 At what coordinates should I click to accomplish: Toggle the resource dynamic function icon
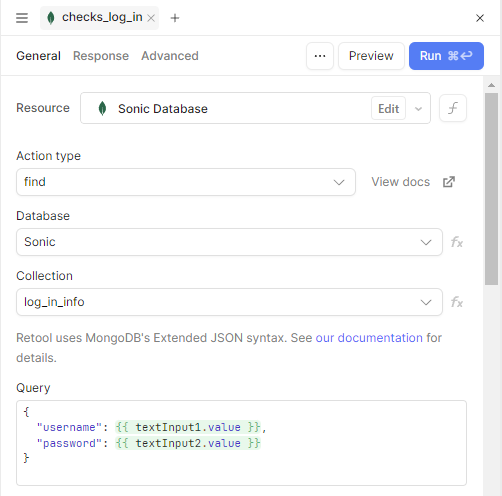(453, 108)
